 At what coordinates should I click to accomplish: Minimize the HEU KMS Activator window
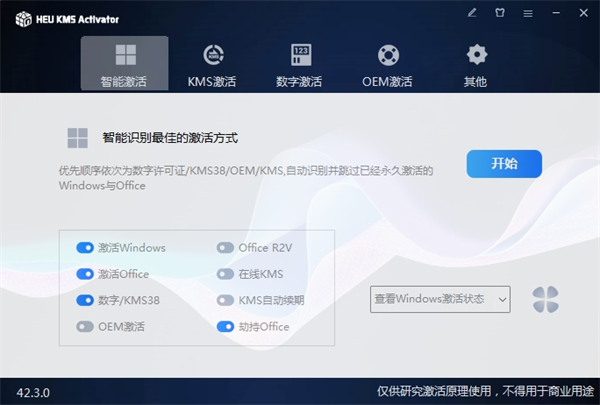pyautogui.click(x=556, y=13)
